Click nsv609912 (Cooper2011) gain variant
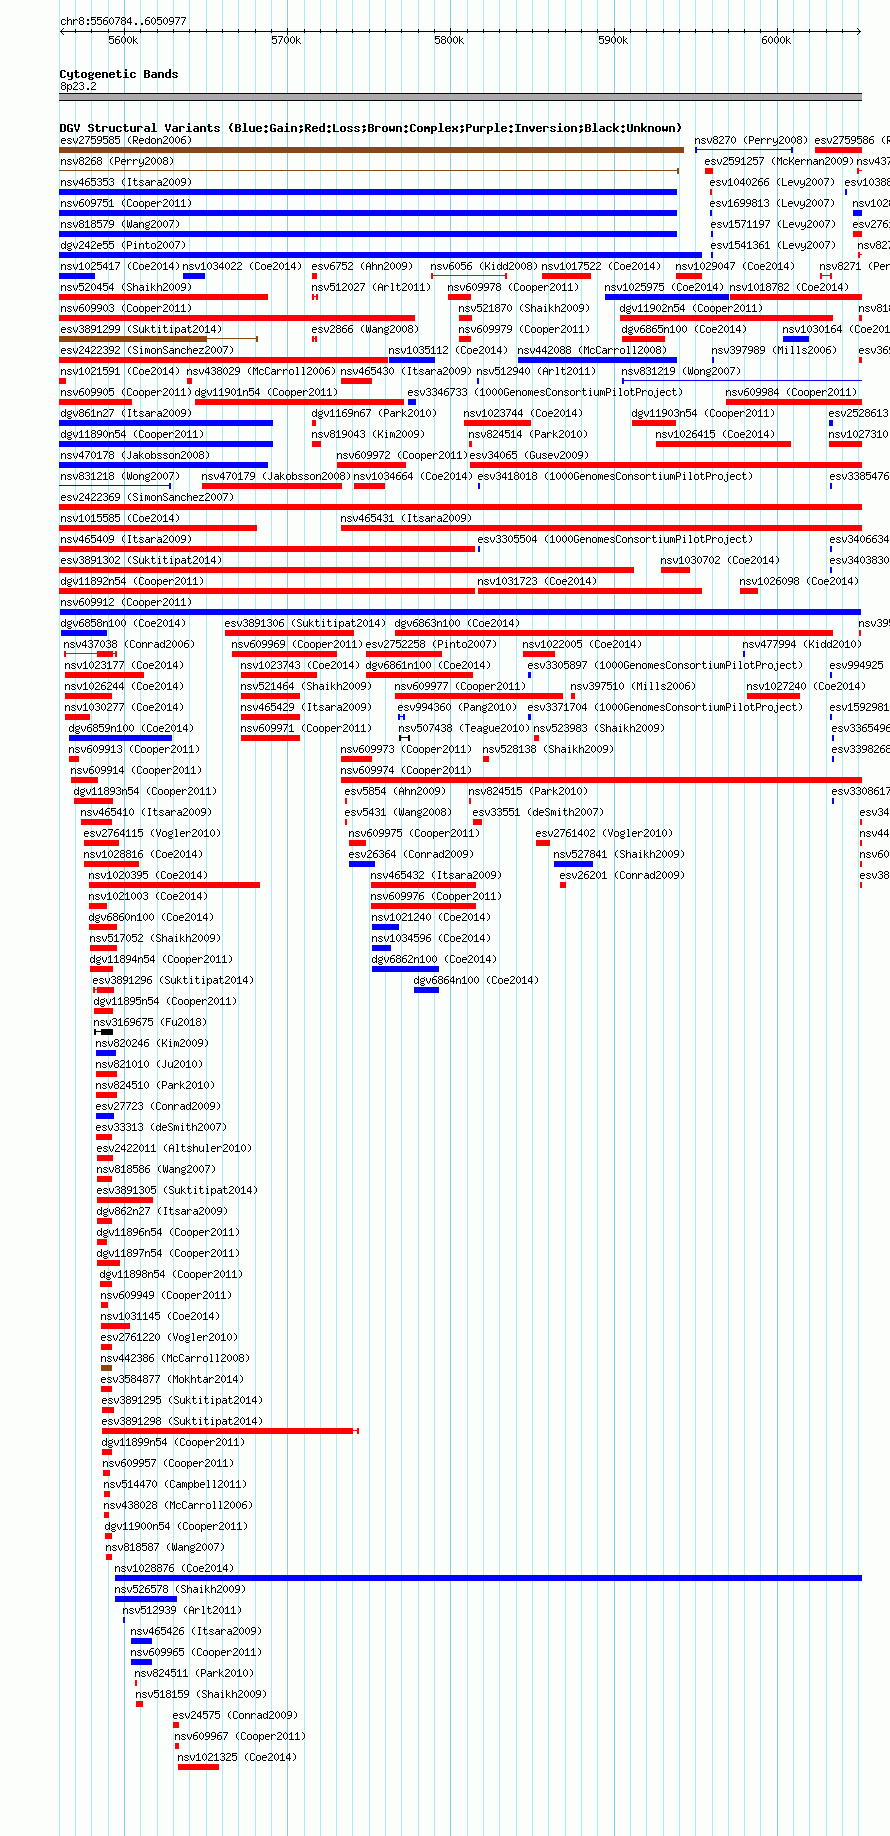Viewport: 890px width, 1836px height. coord(460,612)
